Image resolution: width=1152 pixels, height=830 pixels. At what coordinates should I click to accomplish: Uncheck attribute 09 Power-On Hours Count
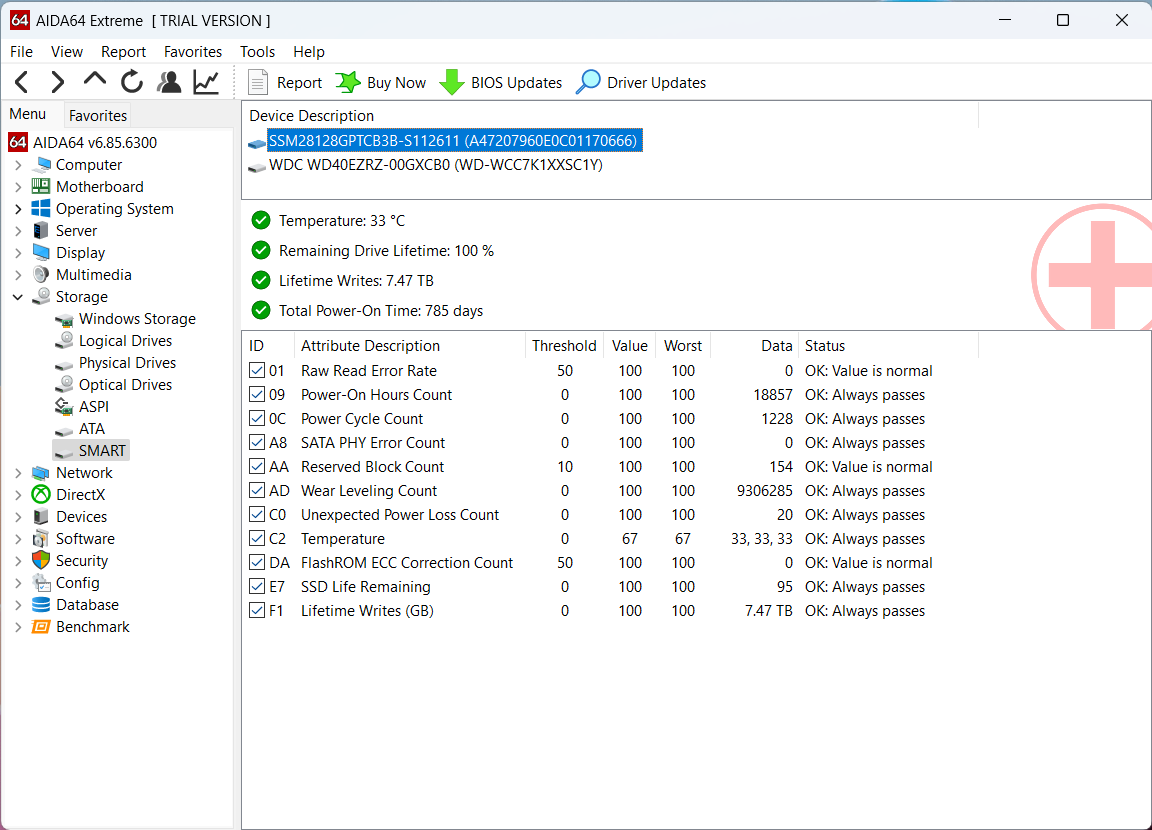(257, 394)
